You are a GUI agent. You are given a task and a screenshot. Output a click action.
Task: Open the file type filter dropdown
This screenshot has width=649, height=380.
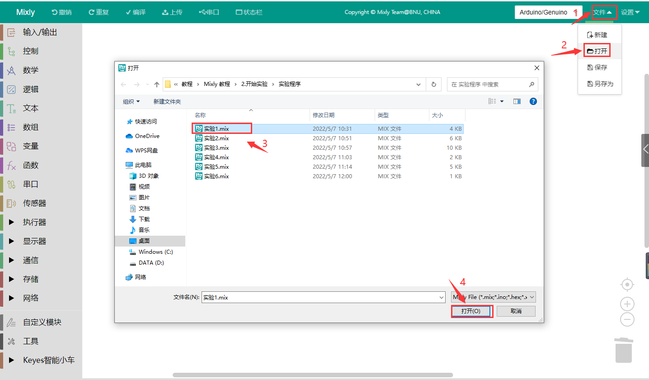coord(493,297)
